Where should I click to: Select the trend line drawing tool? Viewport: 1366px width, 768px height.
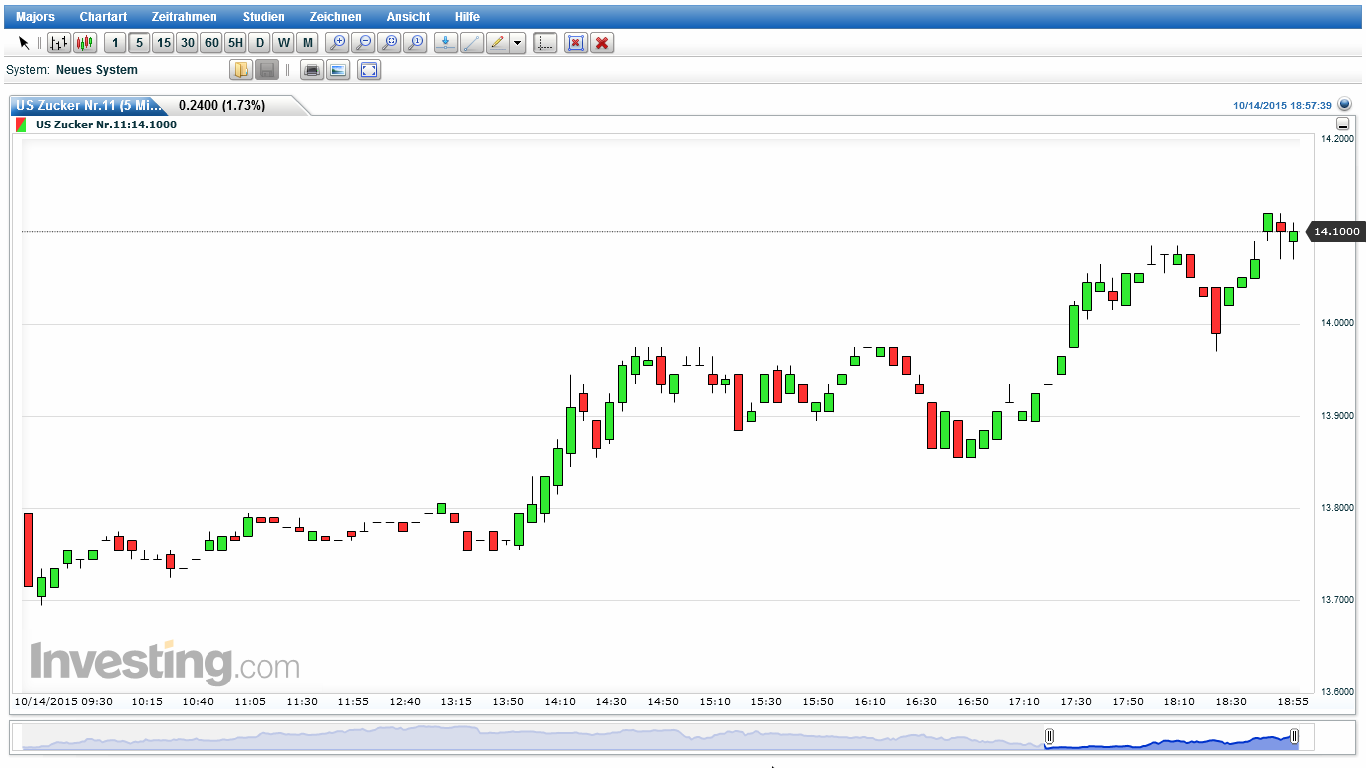click(x=472, y=43)
